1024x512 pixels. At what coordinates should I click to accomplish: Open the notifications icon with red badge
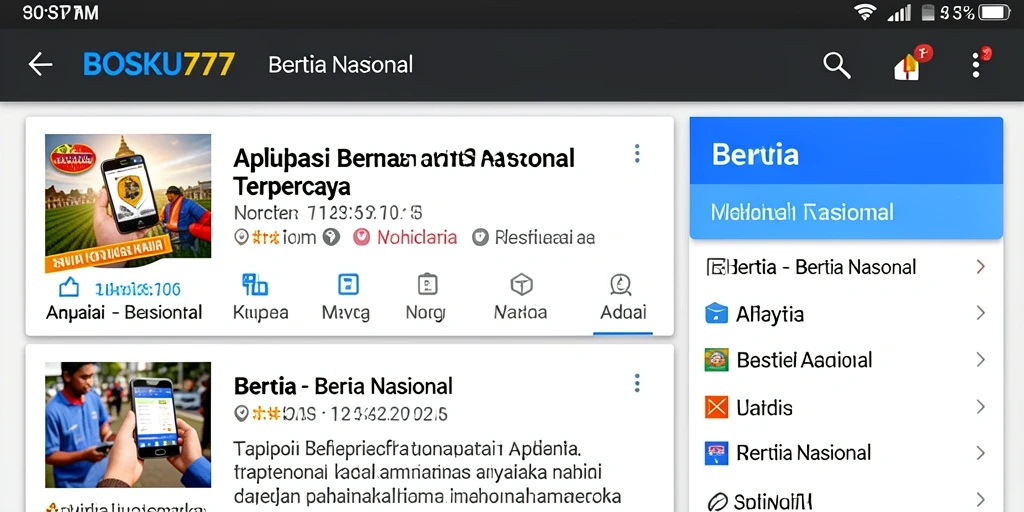[x=912, y=64]
